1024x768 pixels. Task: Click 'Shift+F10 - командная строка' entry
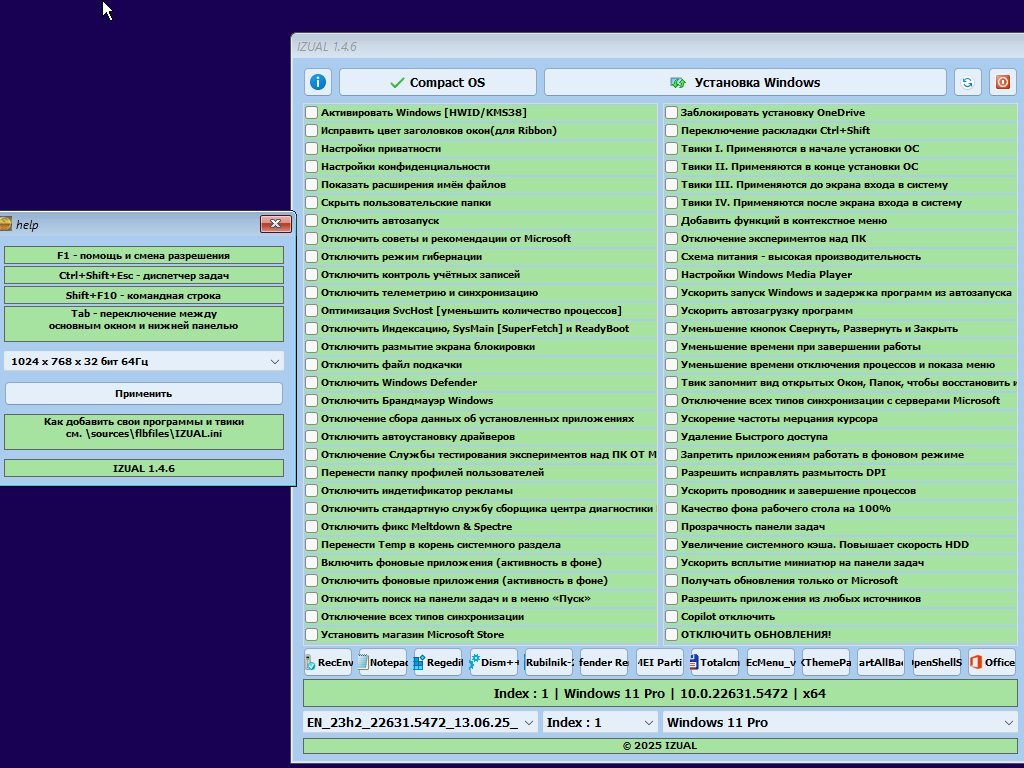click(x=144, y=295)
